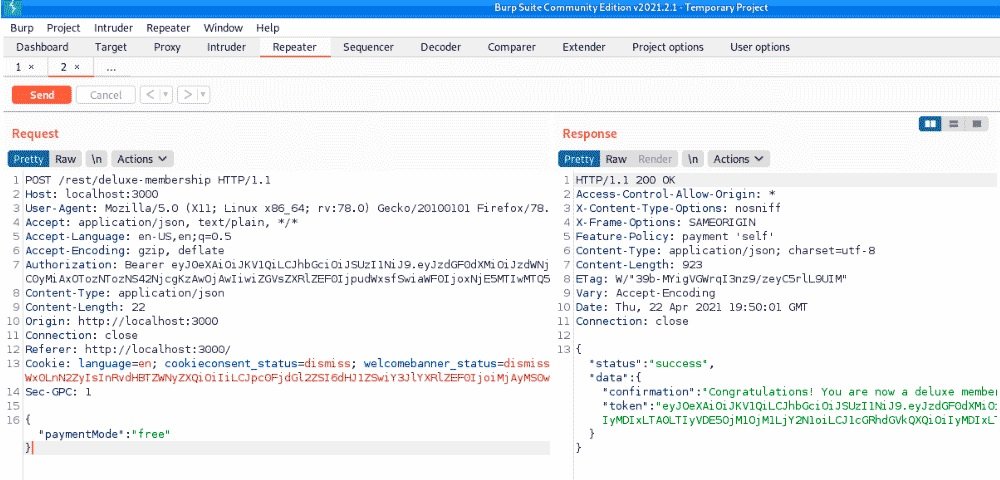Switch to the Extender tab
Screen dimensions: 1000x480
click(584, 47)
